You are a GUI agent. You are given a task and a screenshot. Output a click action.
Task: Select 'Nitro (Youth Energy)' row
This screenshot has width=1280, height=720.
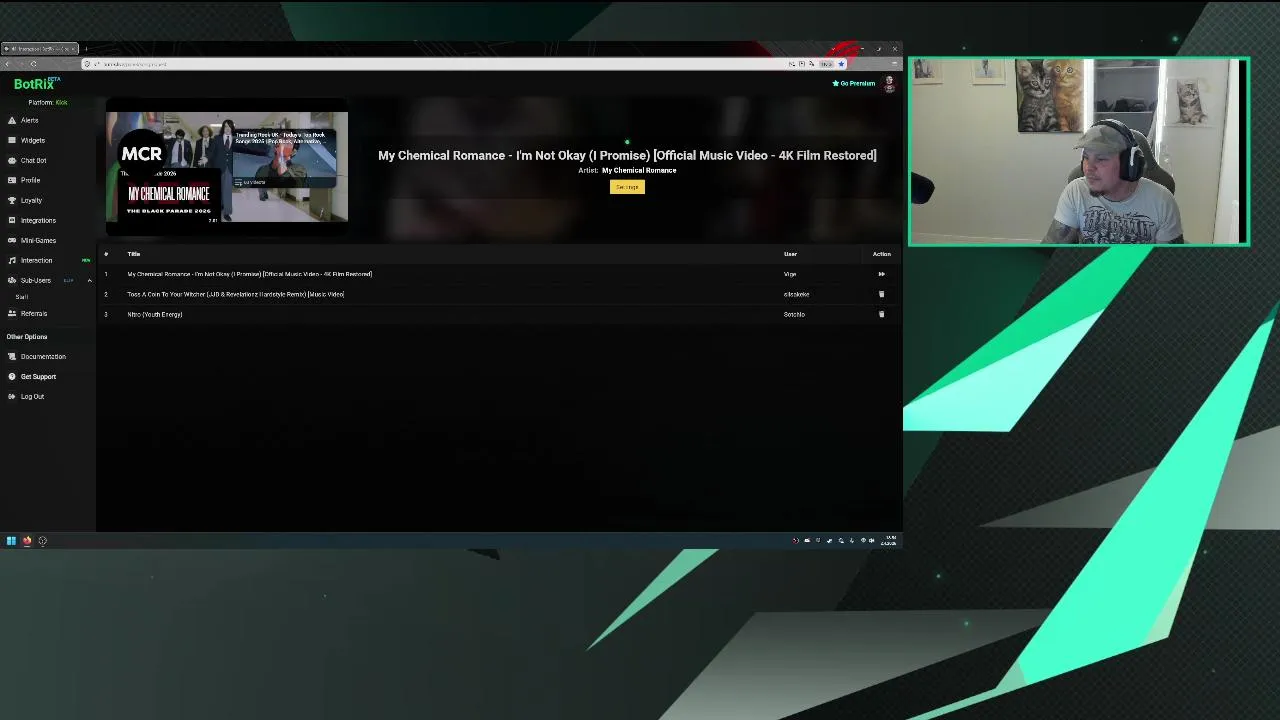point(498,314)
